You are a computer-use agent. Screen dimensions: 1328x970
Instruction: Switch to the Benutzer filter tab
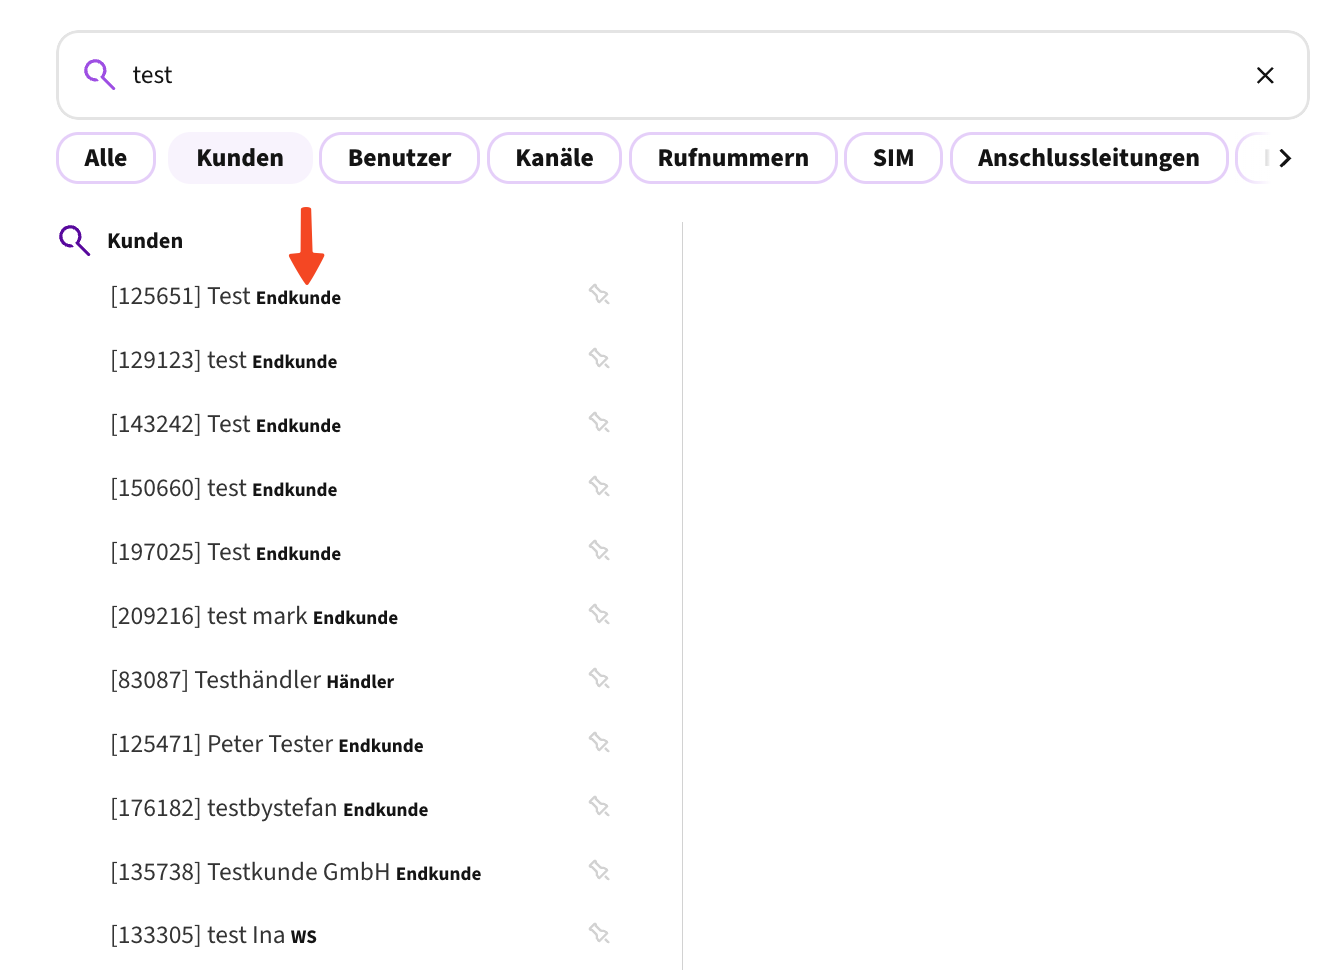pos(399,157)
